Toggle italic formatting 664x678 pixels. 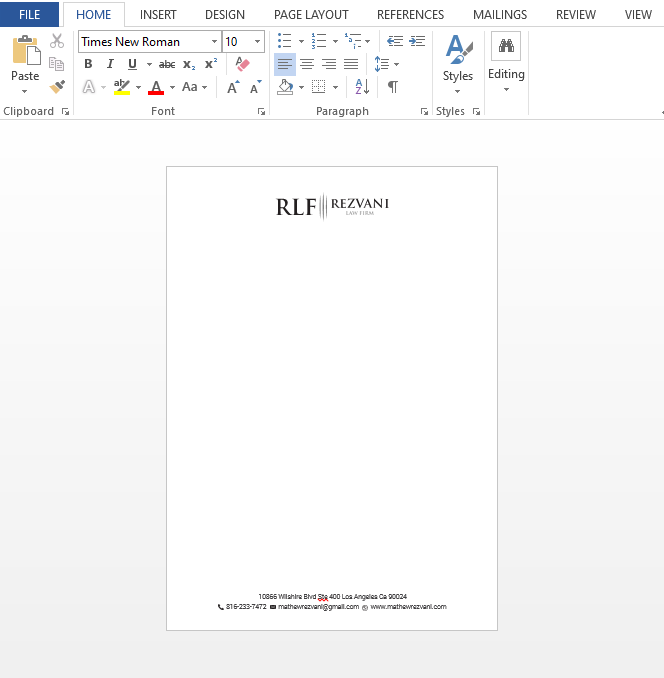110,64
